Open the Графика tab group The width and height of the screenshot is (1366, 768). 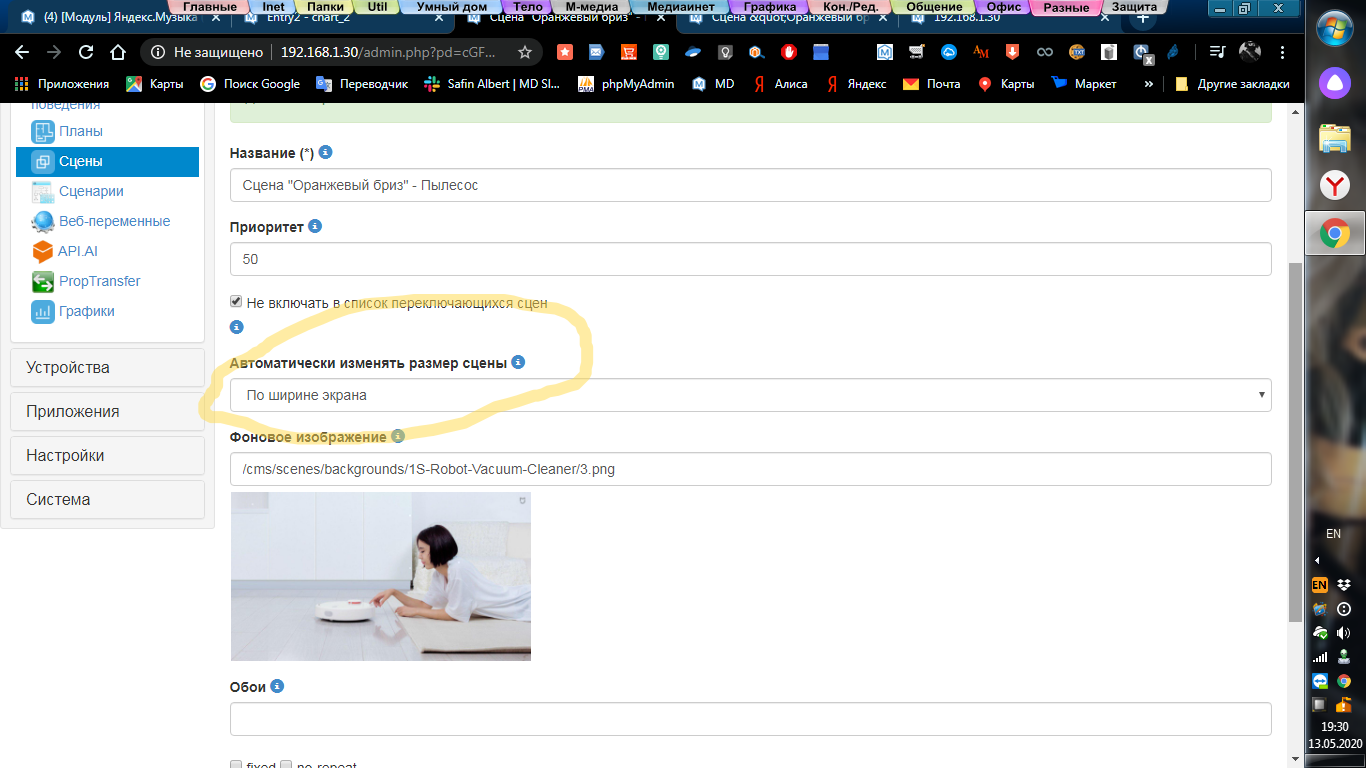point(770,7)
